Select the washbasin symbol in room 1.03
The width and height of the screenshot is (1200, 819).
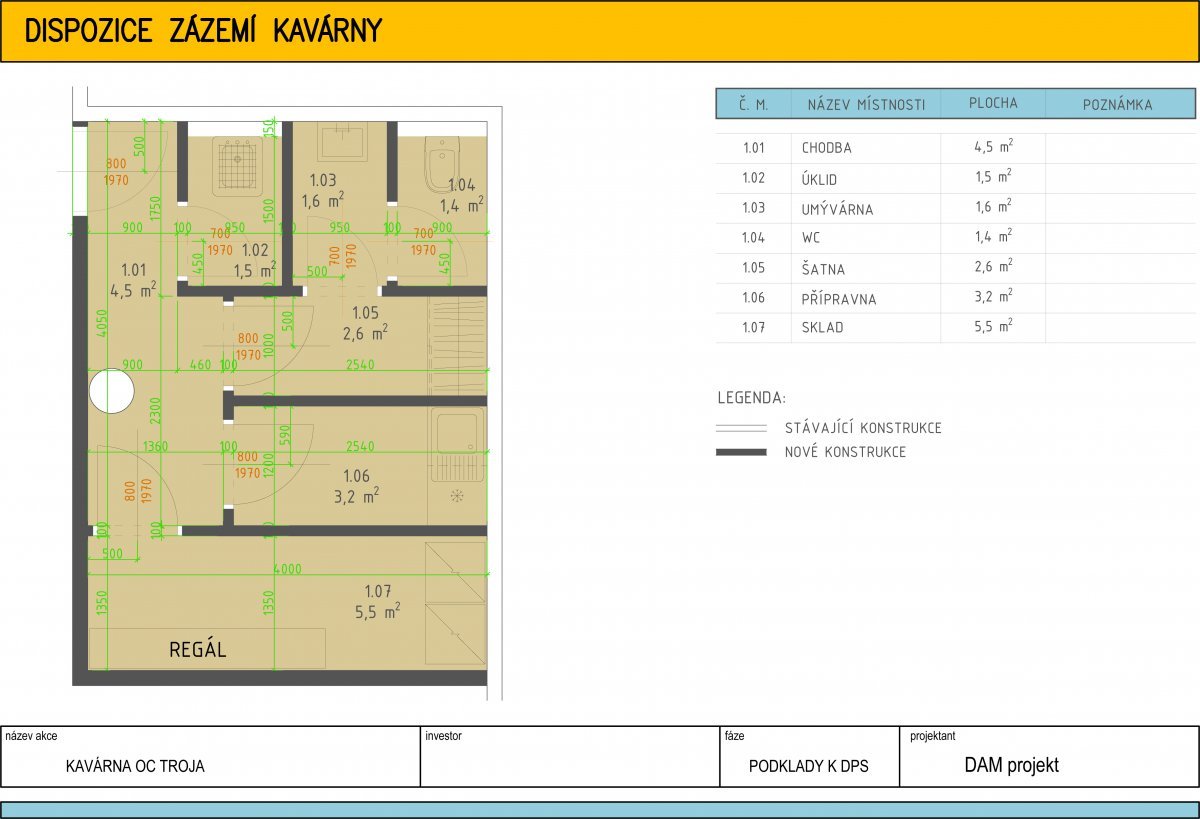[x=342, y=141]
